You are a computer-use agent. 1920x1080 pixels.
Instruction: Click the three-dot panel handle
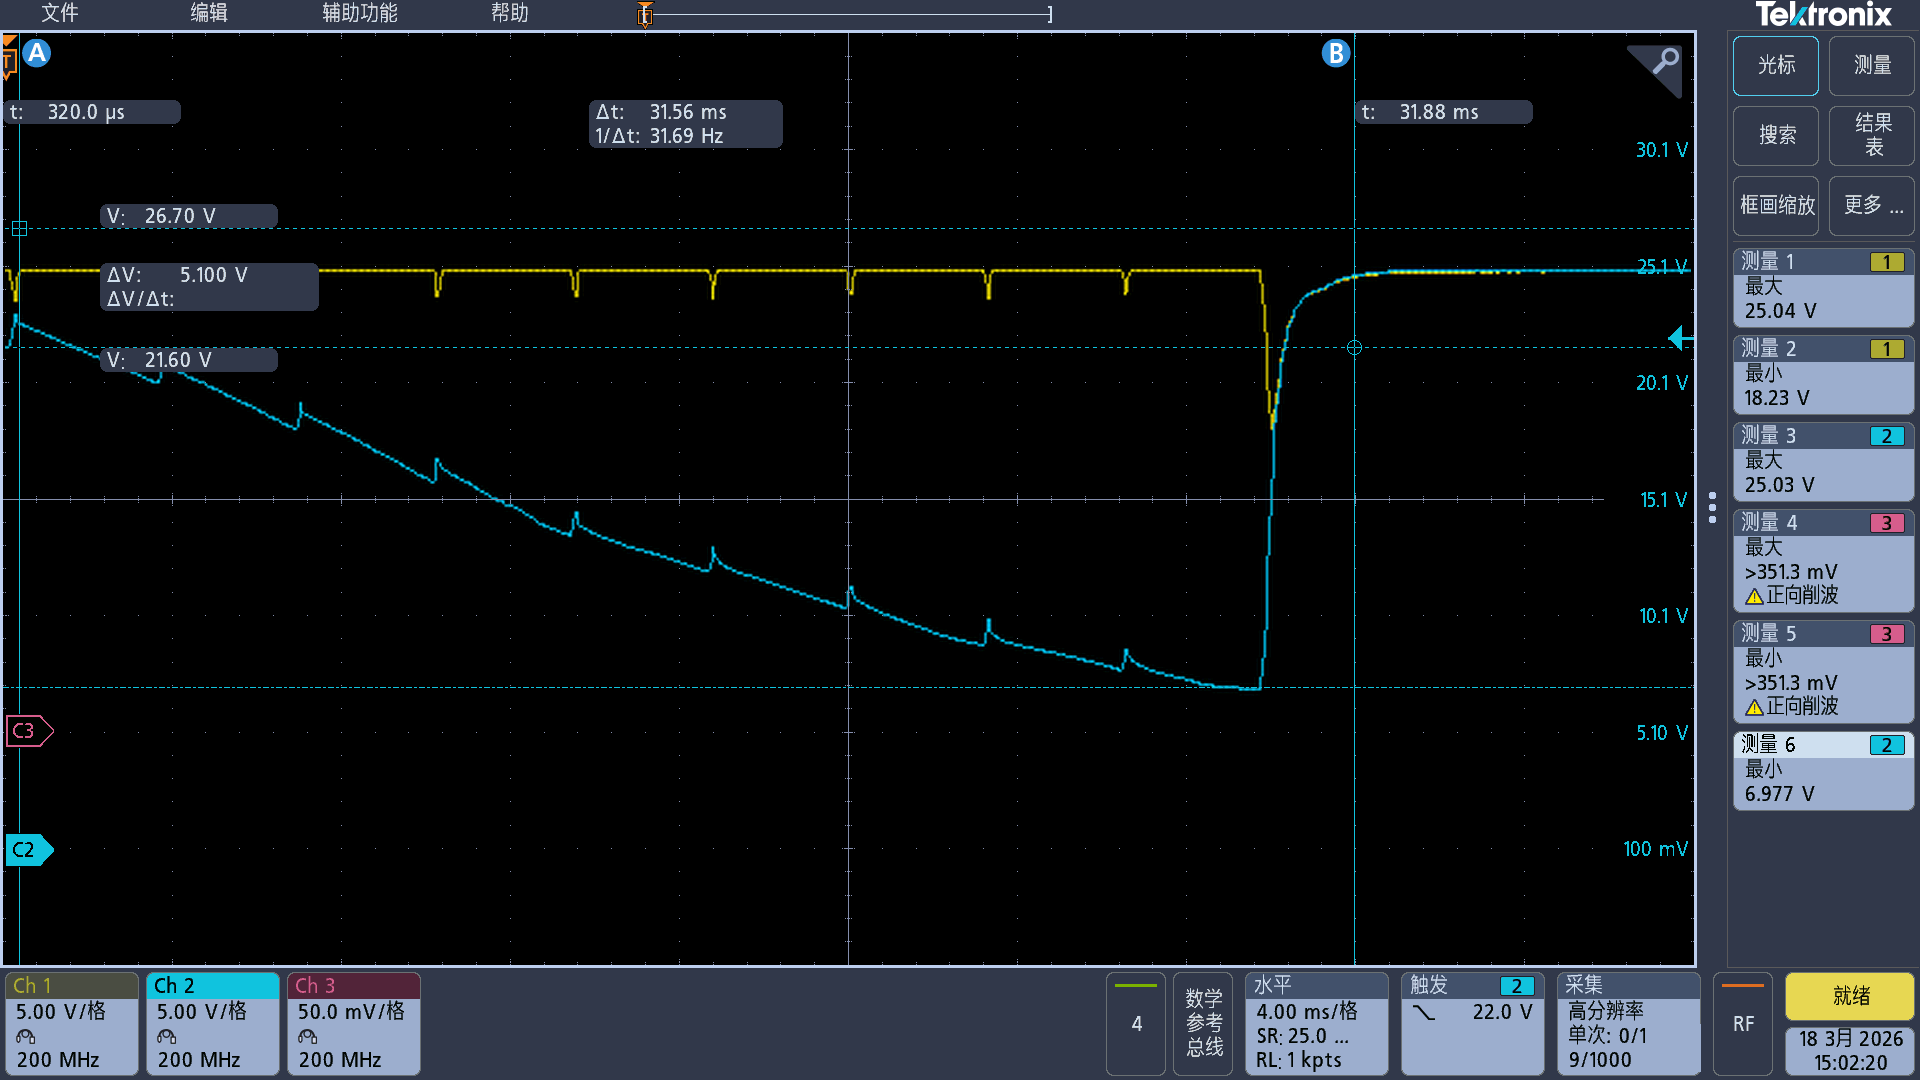1712,507
